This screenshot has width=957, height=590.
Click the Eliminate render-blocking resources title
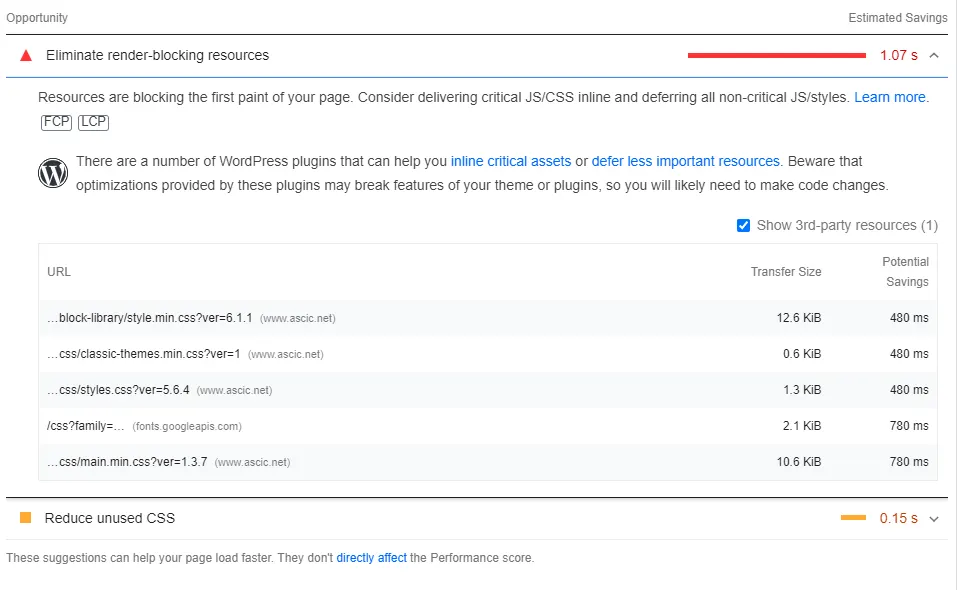coord(157,56)
